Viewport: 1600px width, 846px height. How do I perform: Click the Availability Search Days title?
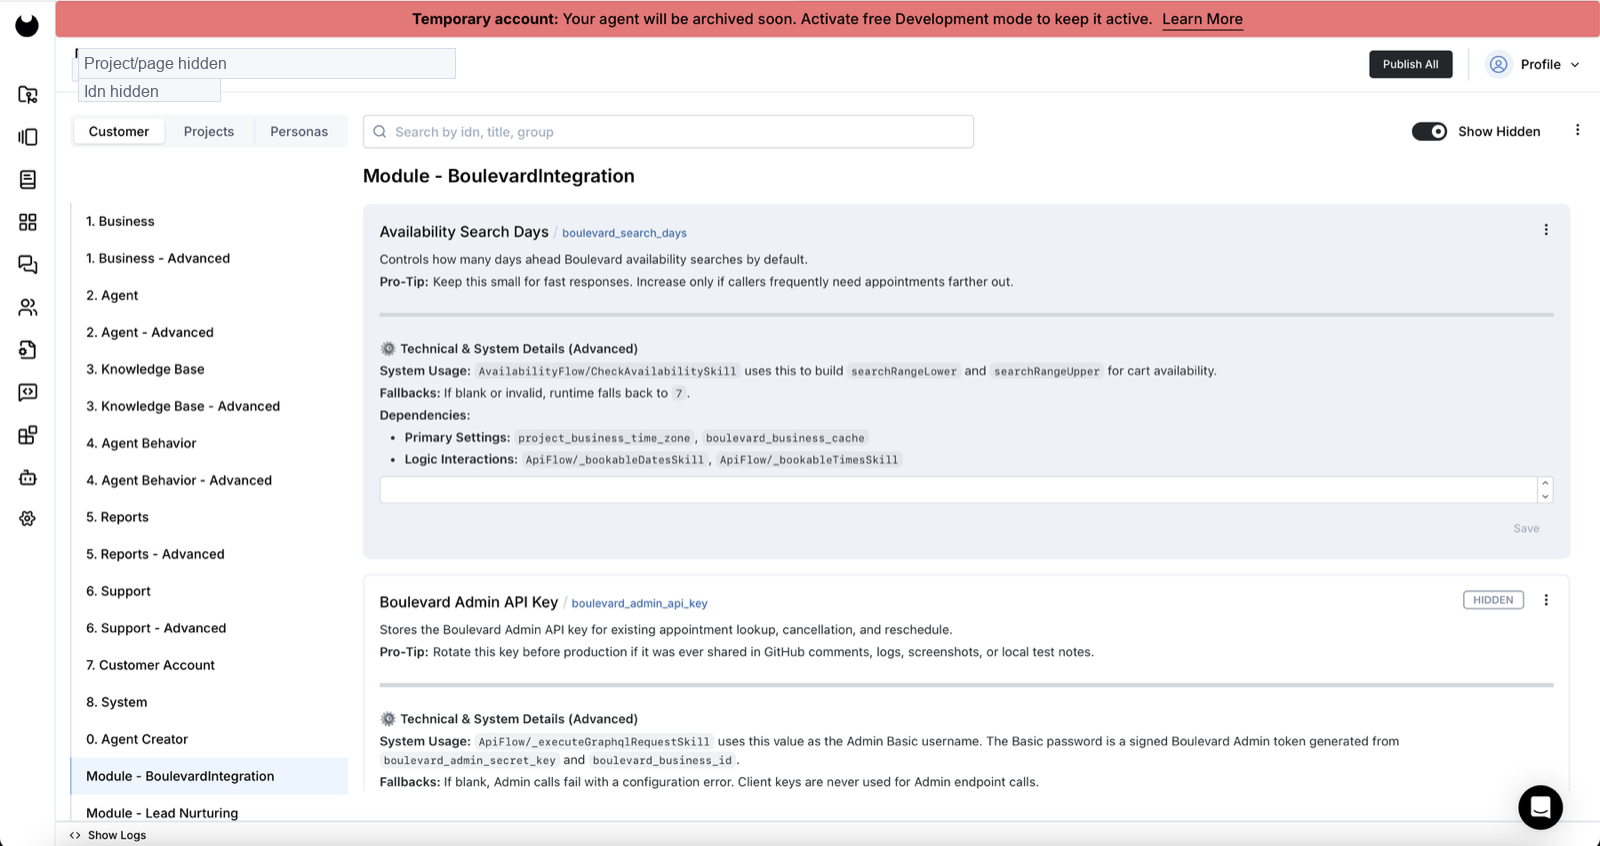(x=464, y=232)
